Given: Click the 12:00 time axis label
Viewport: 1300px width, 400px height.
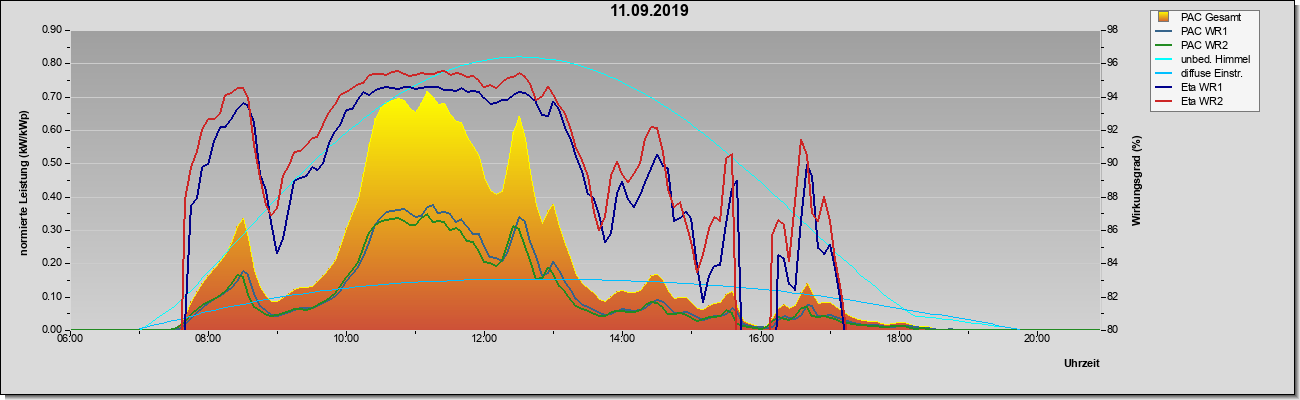Looking at the screenshot, I should coord(484,338).
